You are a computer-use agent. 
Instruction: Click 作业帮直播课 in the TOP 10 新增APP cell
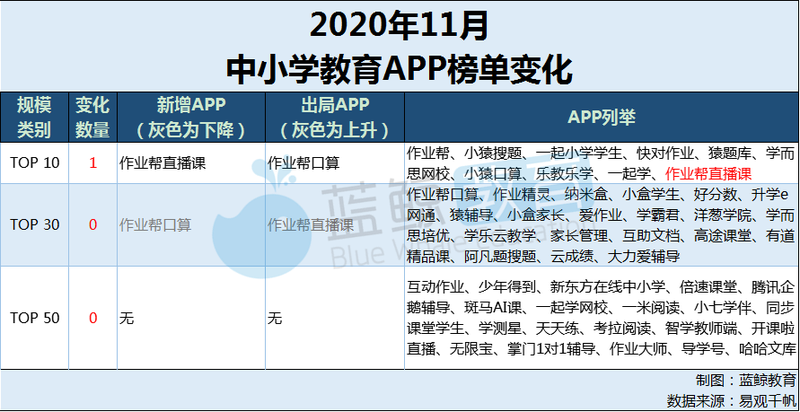tap(162, 163)
